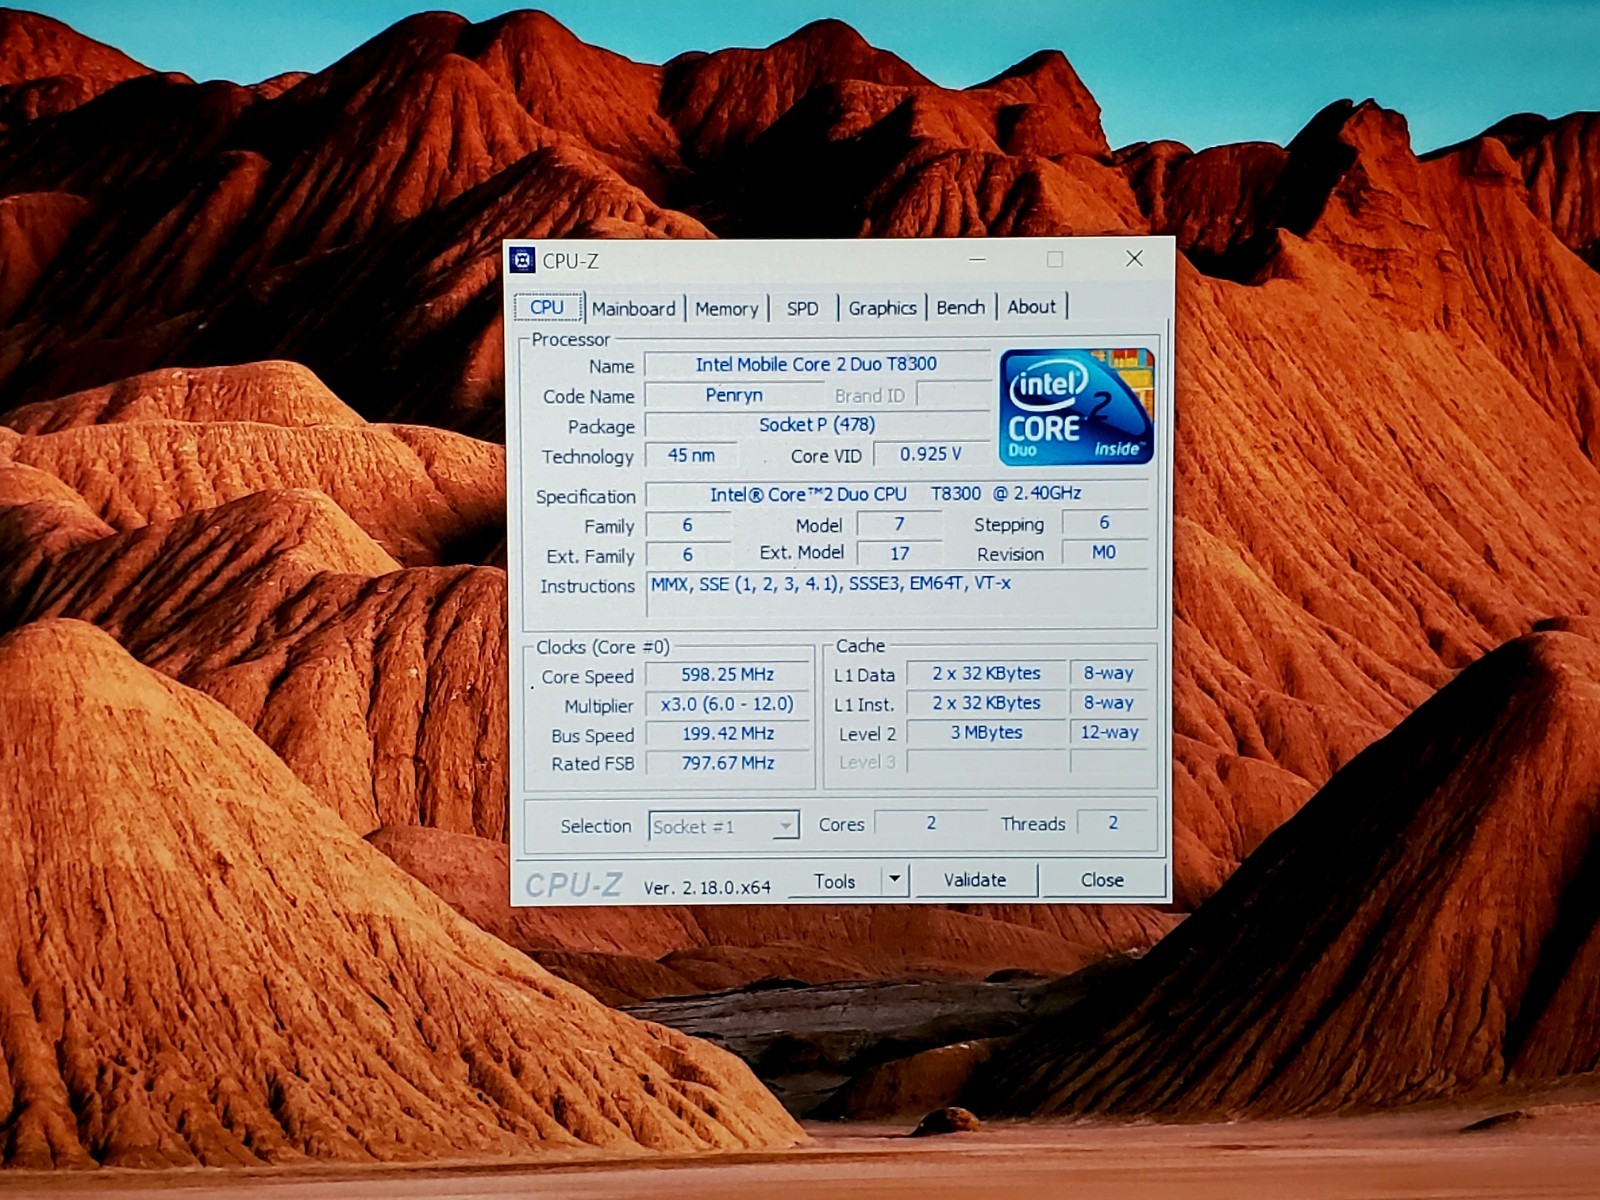The image size is (1600, 1200).
Task: Click the Threads count field
Action: click(1113, 823)
